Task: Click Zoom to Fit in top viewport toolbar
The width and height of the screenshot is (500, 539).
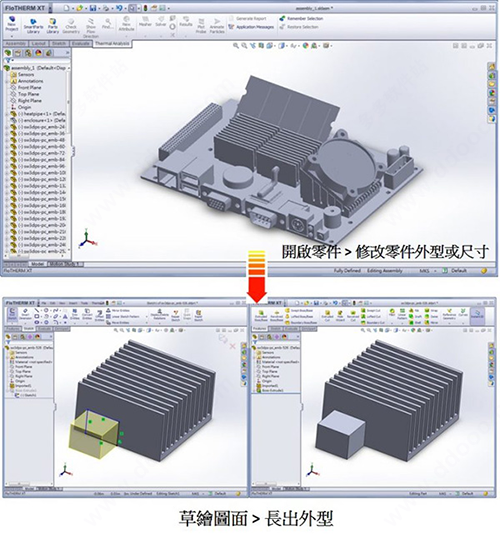Action: click(236, 45)
